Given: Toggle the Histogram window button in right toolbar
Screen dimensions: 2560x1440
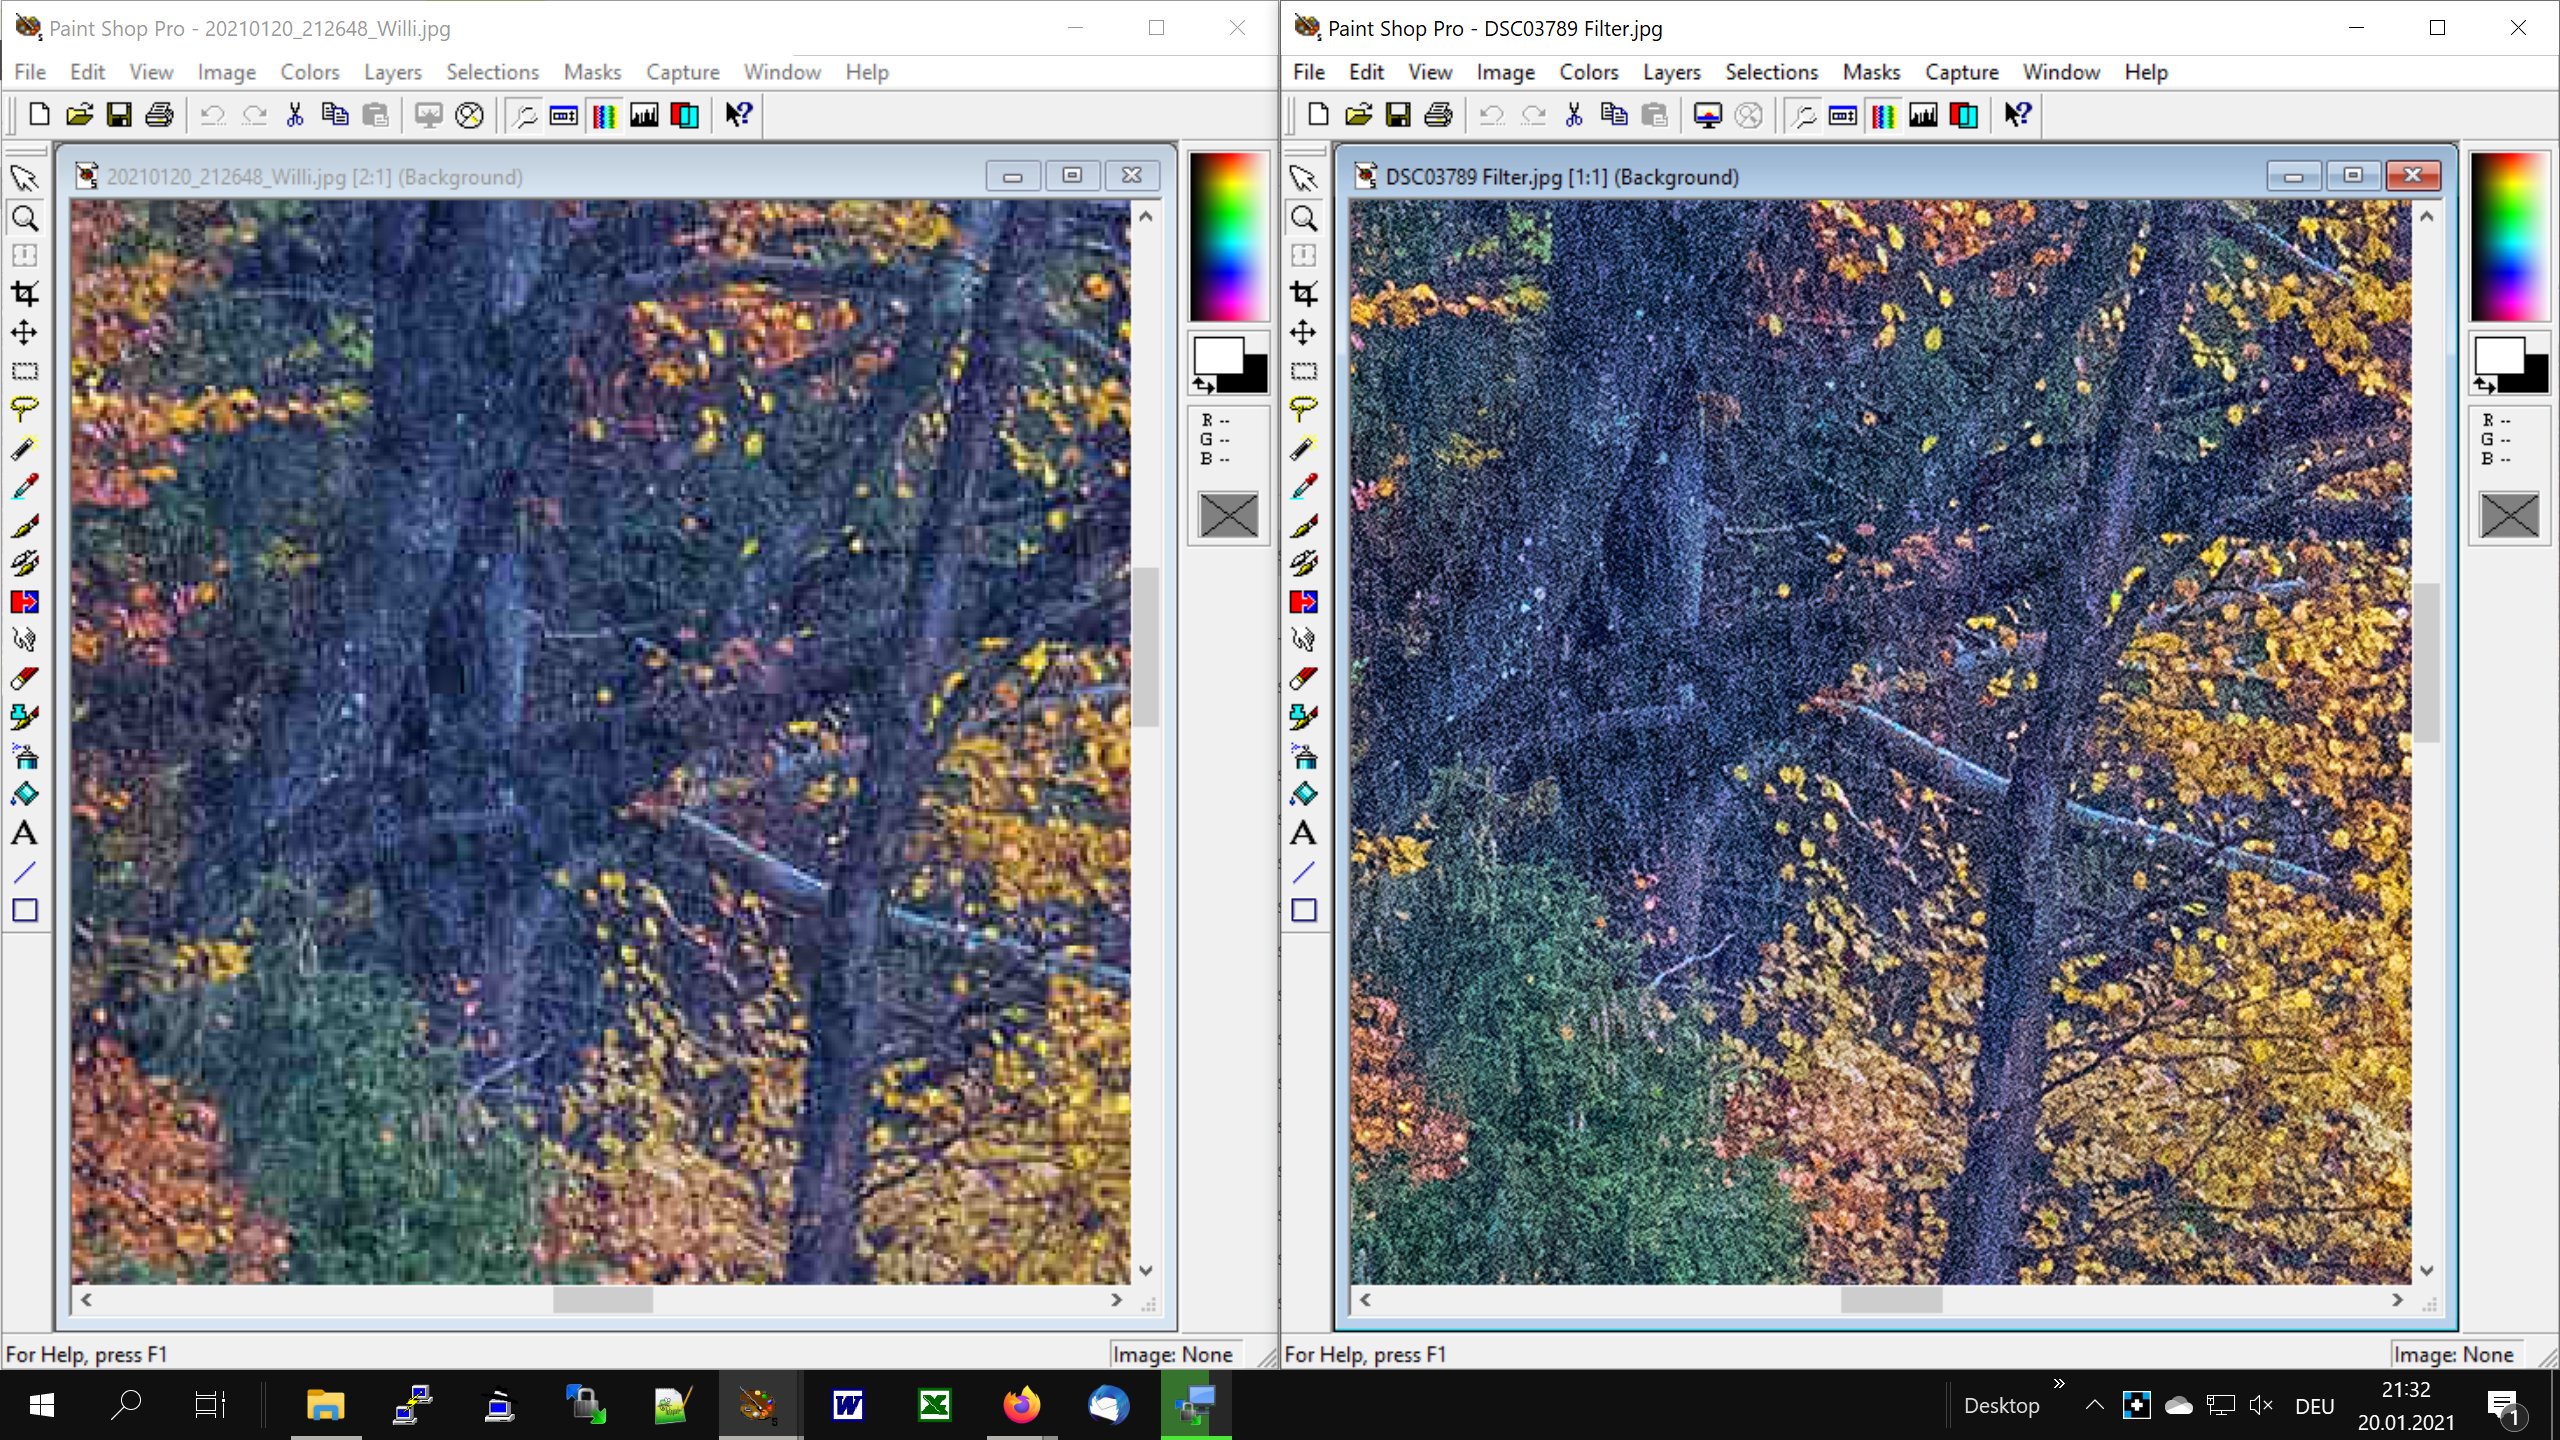Looking at the screenshot, I should tap(1922, 115).
